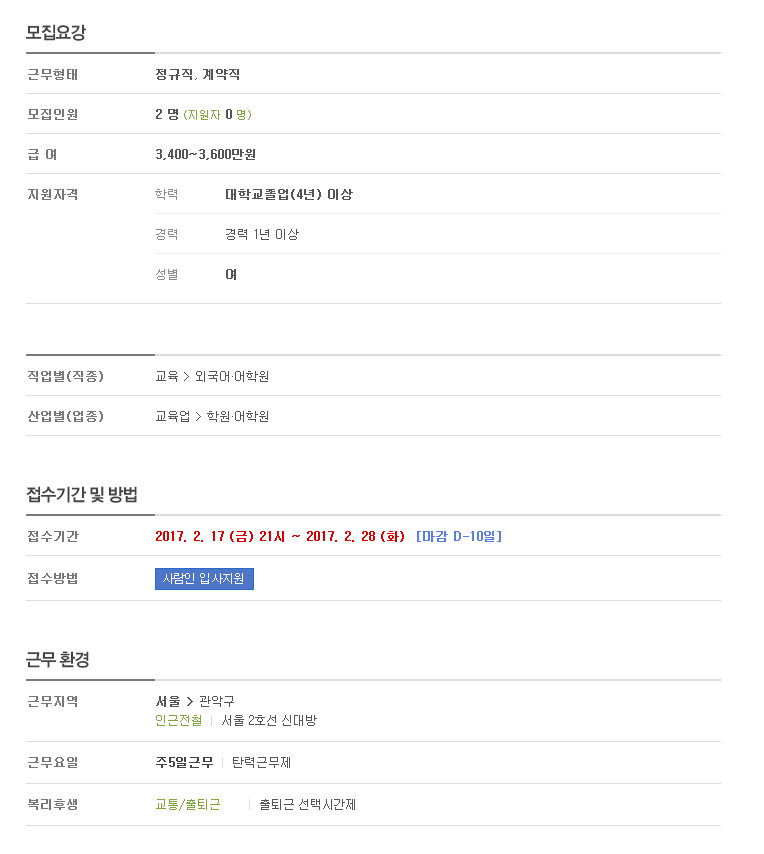Screen dimensions: 764x854
Task: Select the 서울 > 관악구 location text
Action: click(195, 701)
